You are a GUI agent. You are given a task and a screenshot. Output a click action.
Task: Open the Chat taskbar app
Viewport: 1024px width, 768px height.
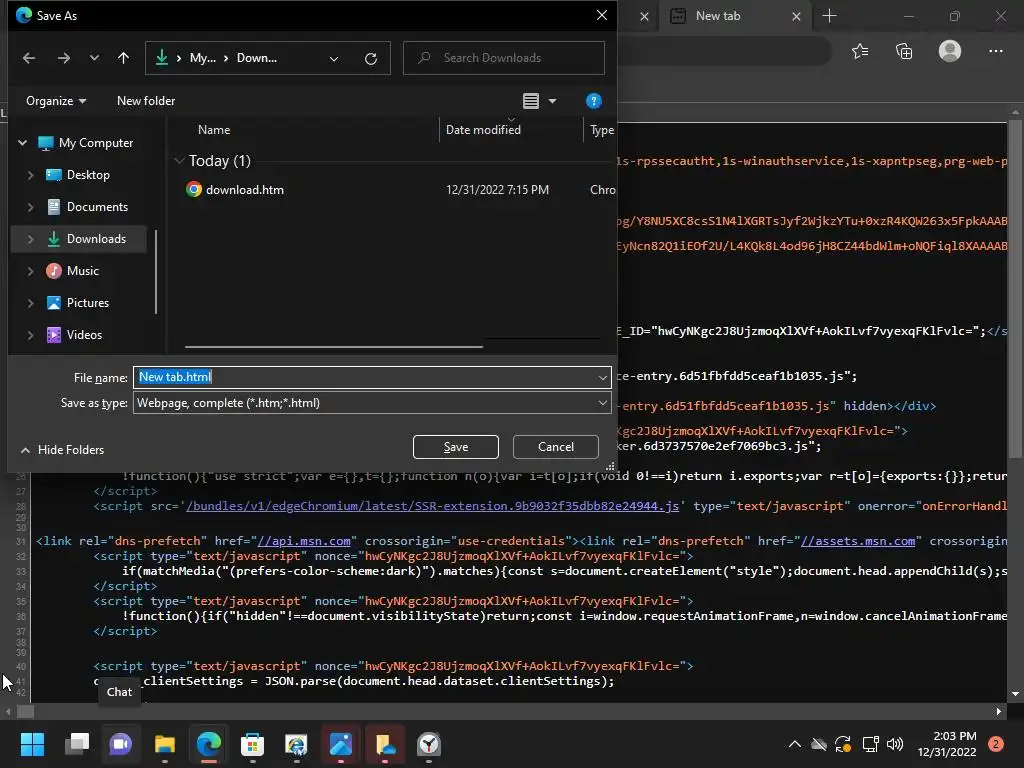[121, 744]
